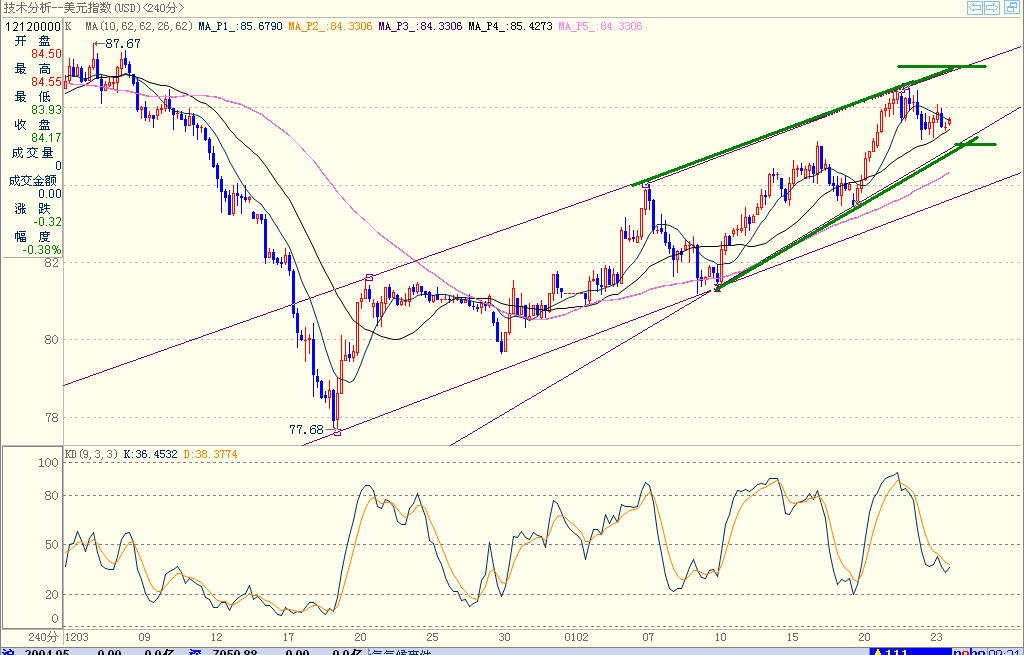
Task: Click the highest price 84.55
Action: point(46,82)
